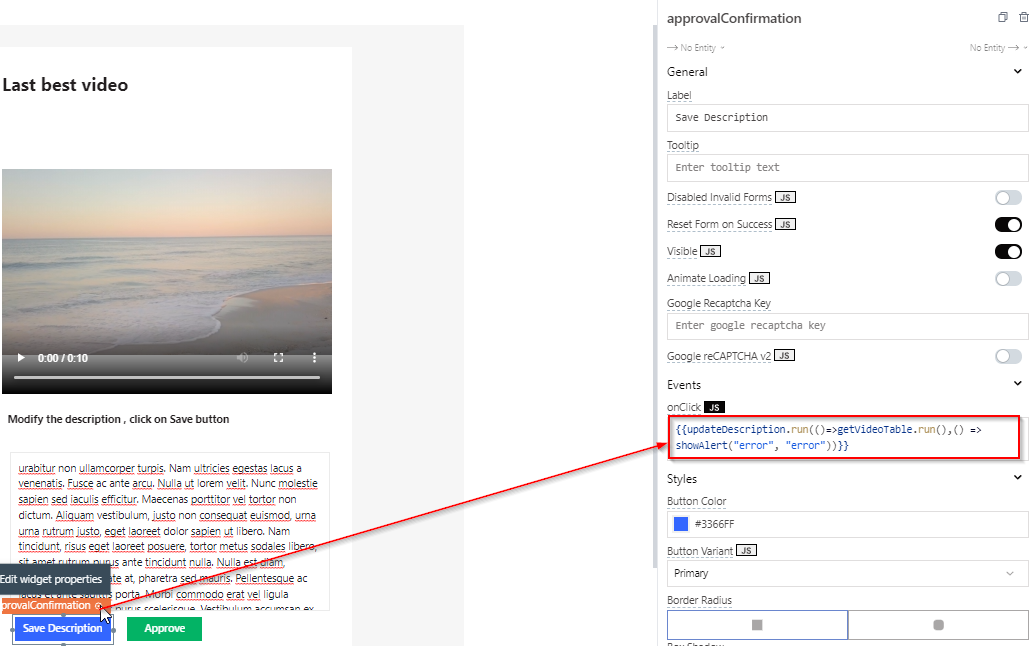Enable Animate Loading switch

tap(1008, 279)
